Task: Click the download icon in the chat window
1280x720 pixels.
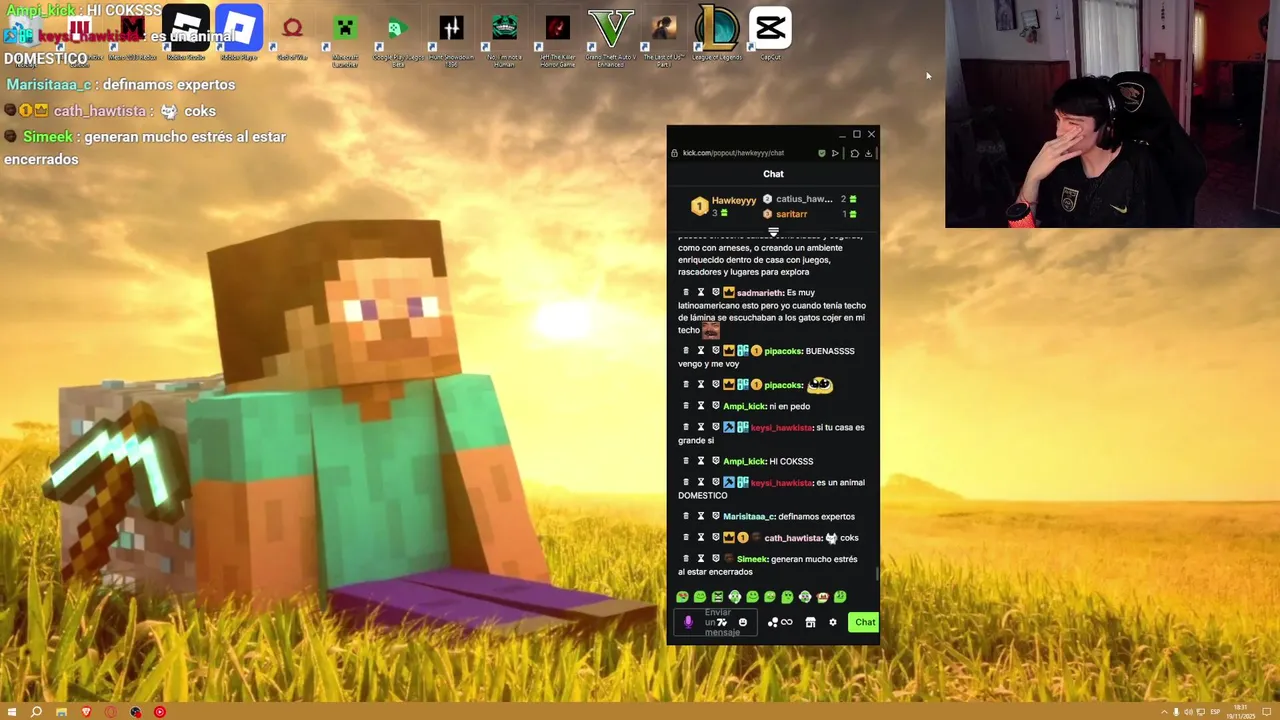Action: click(868, 153)
